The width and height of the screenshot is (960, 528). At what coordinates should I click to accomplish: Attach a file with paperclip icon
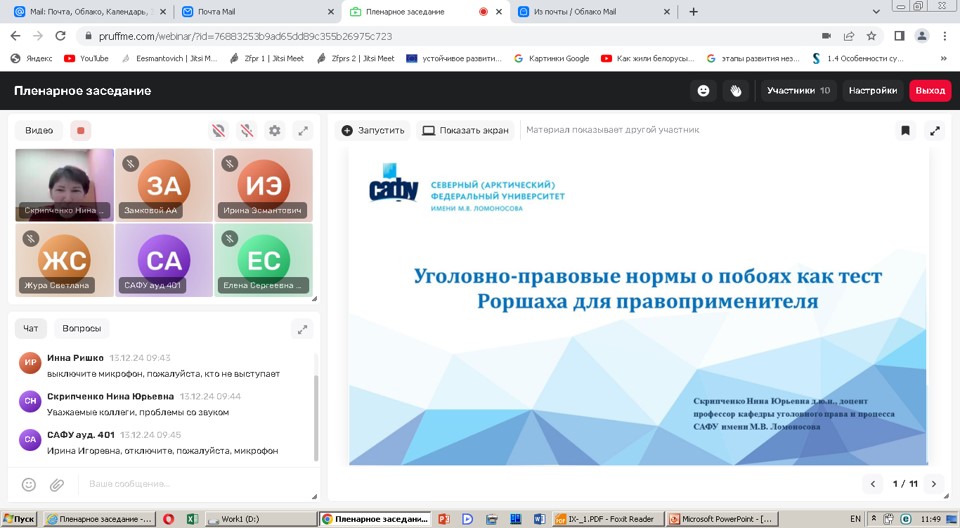(57, 484)
